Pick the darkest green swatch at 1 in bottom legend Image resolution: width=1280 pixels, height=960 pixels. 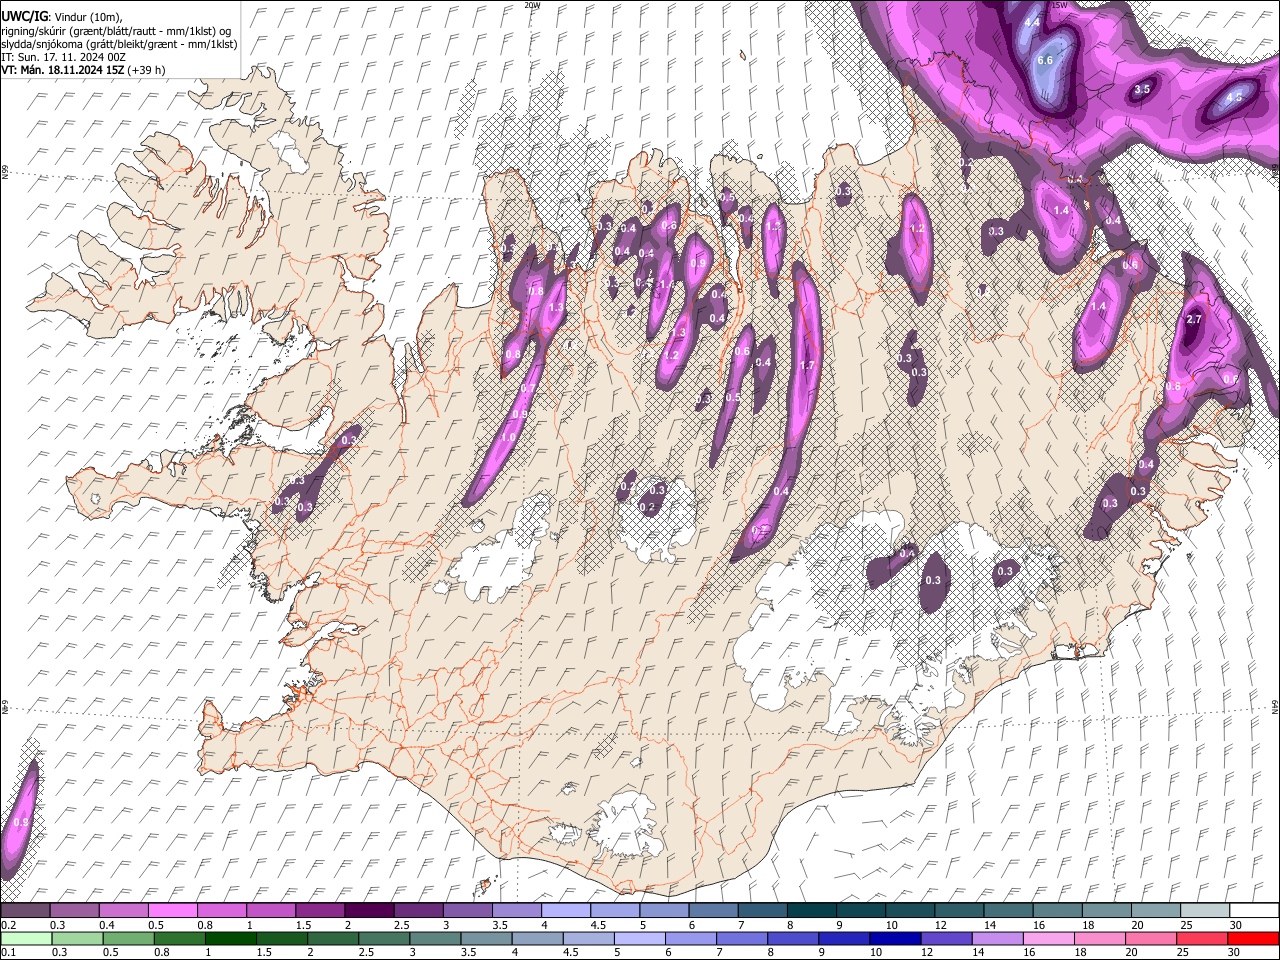(x=229, y=938)
